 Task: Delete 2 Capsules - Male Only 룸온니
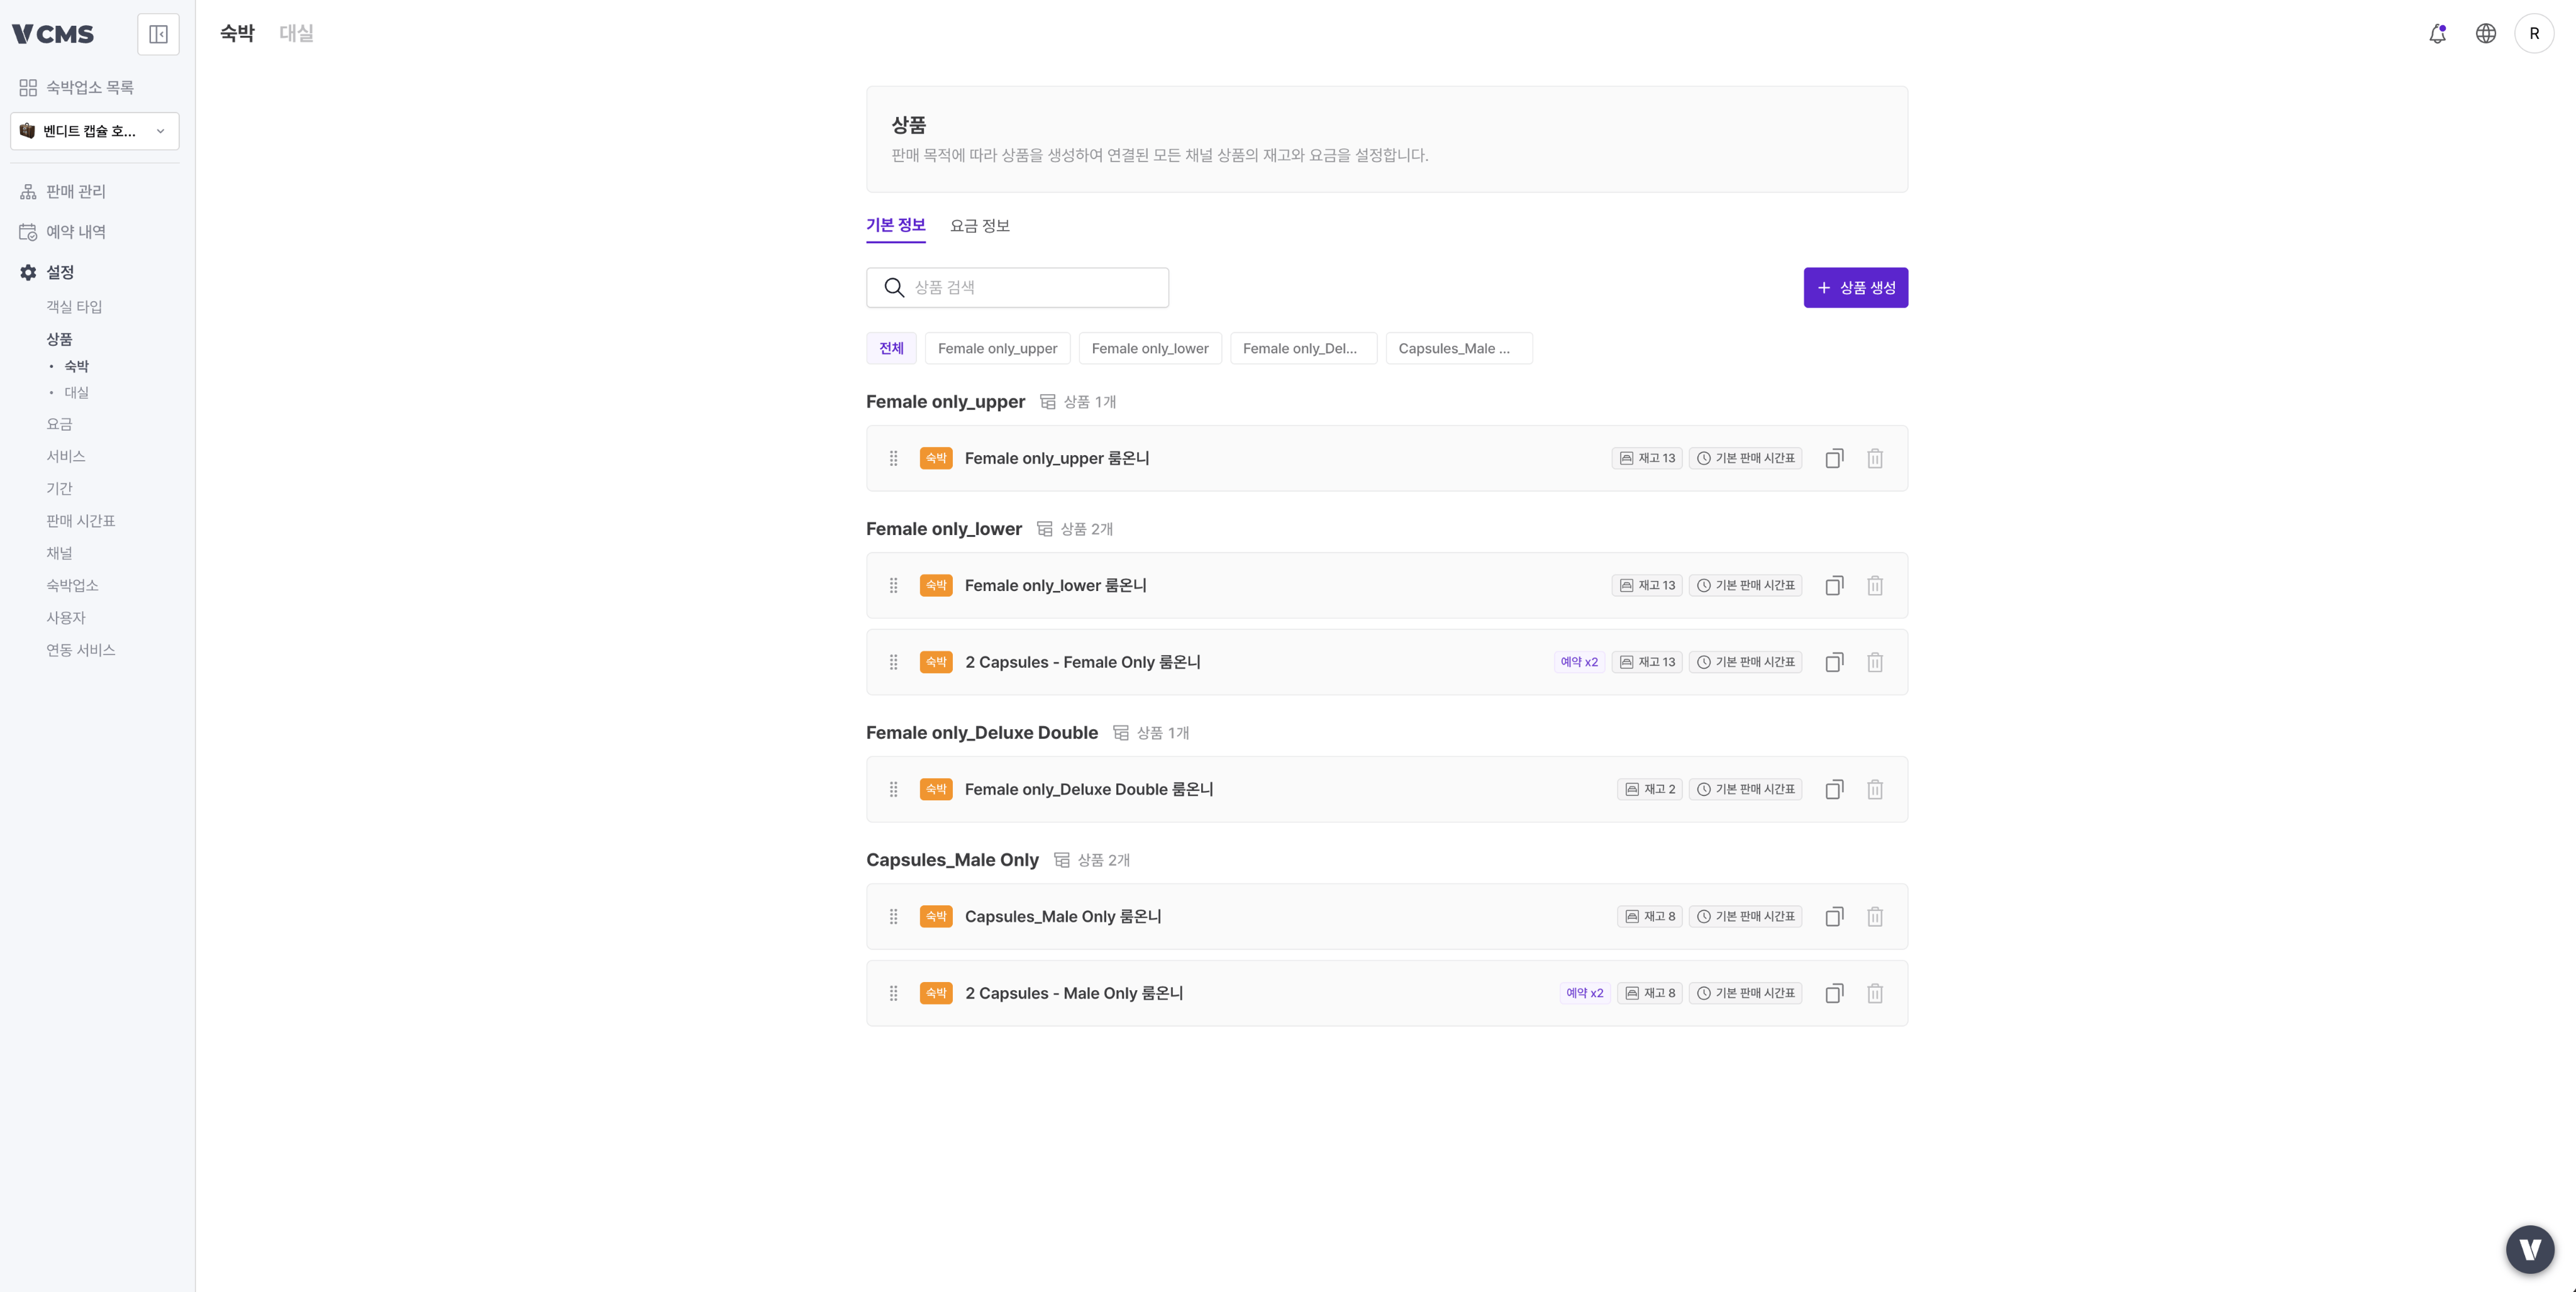tap(1874, 993)
